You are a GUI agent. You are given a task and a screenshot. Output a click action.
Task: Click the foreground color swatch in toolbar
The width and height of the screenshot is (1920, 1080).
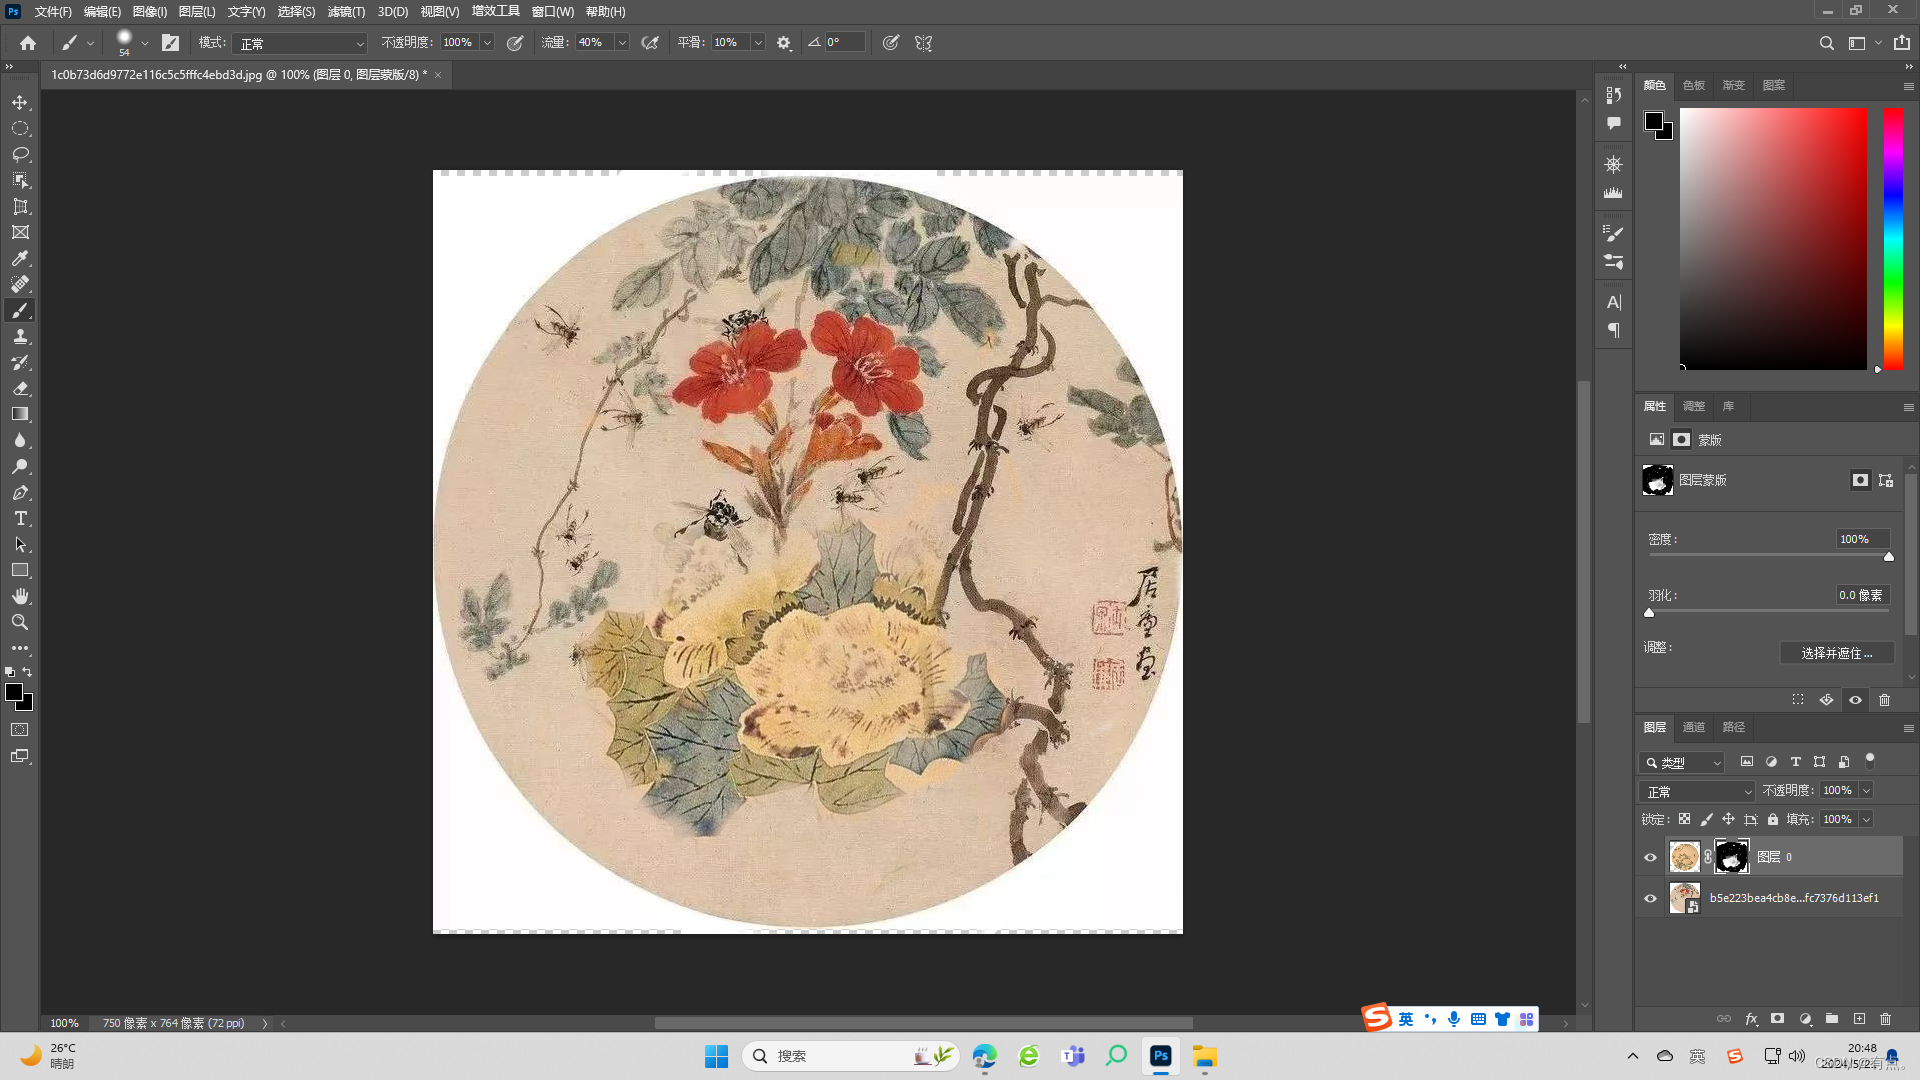pos(14,693)
